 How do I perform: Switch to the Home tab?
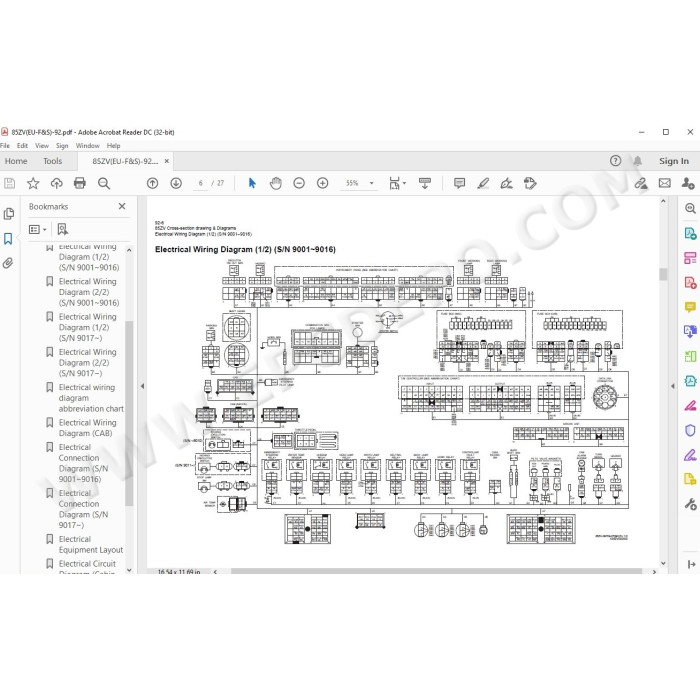pos(16,161)
